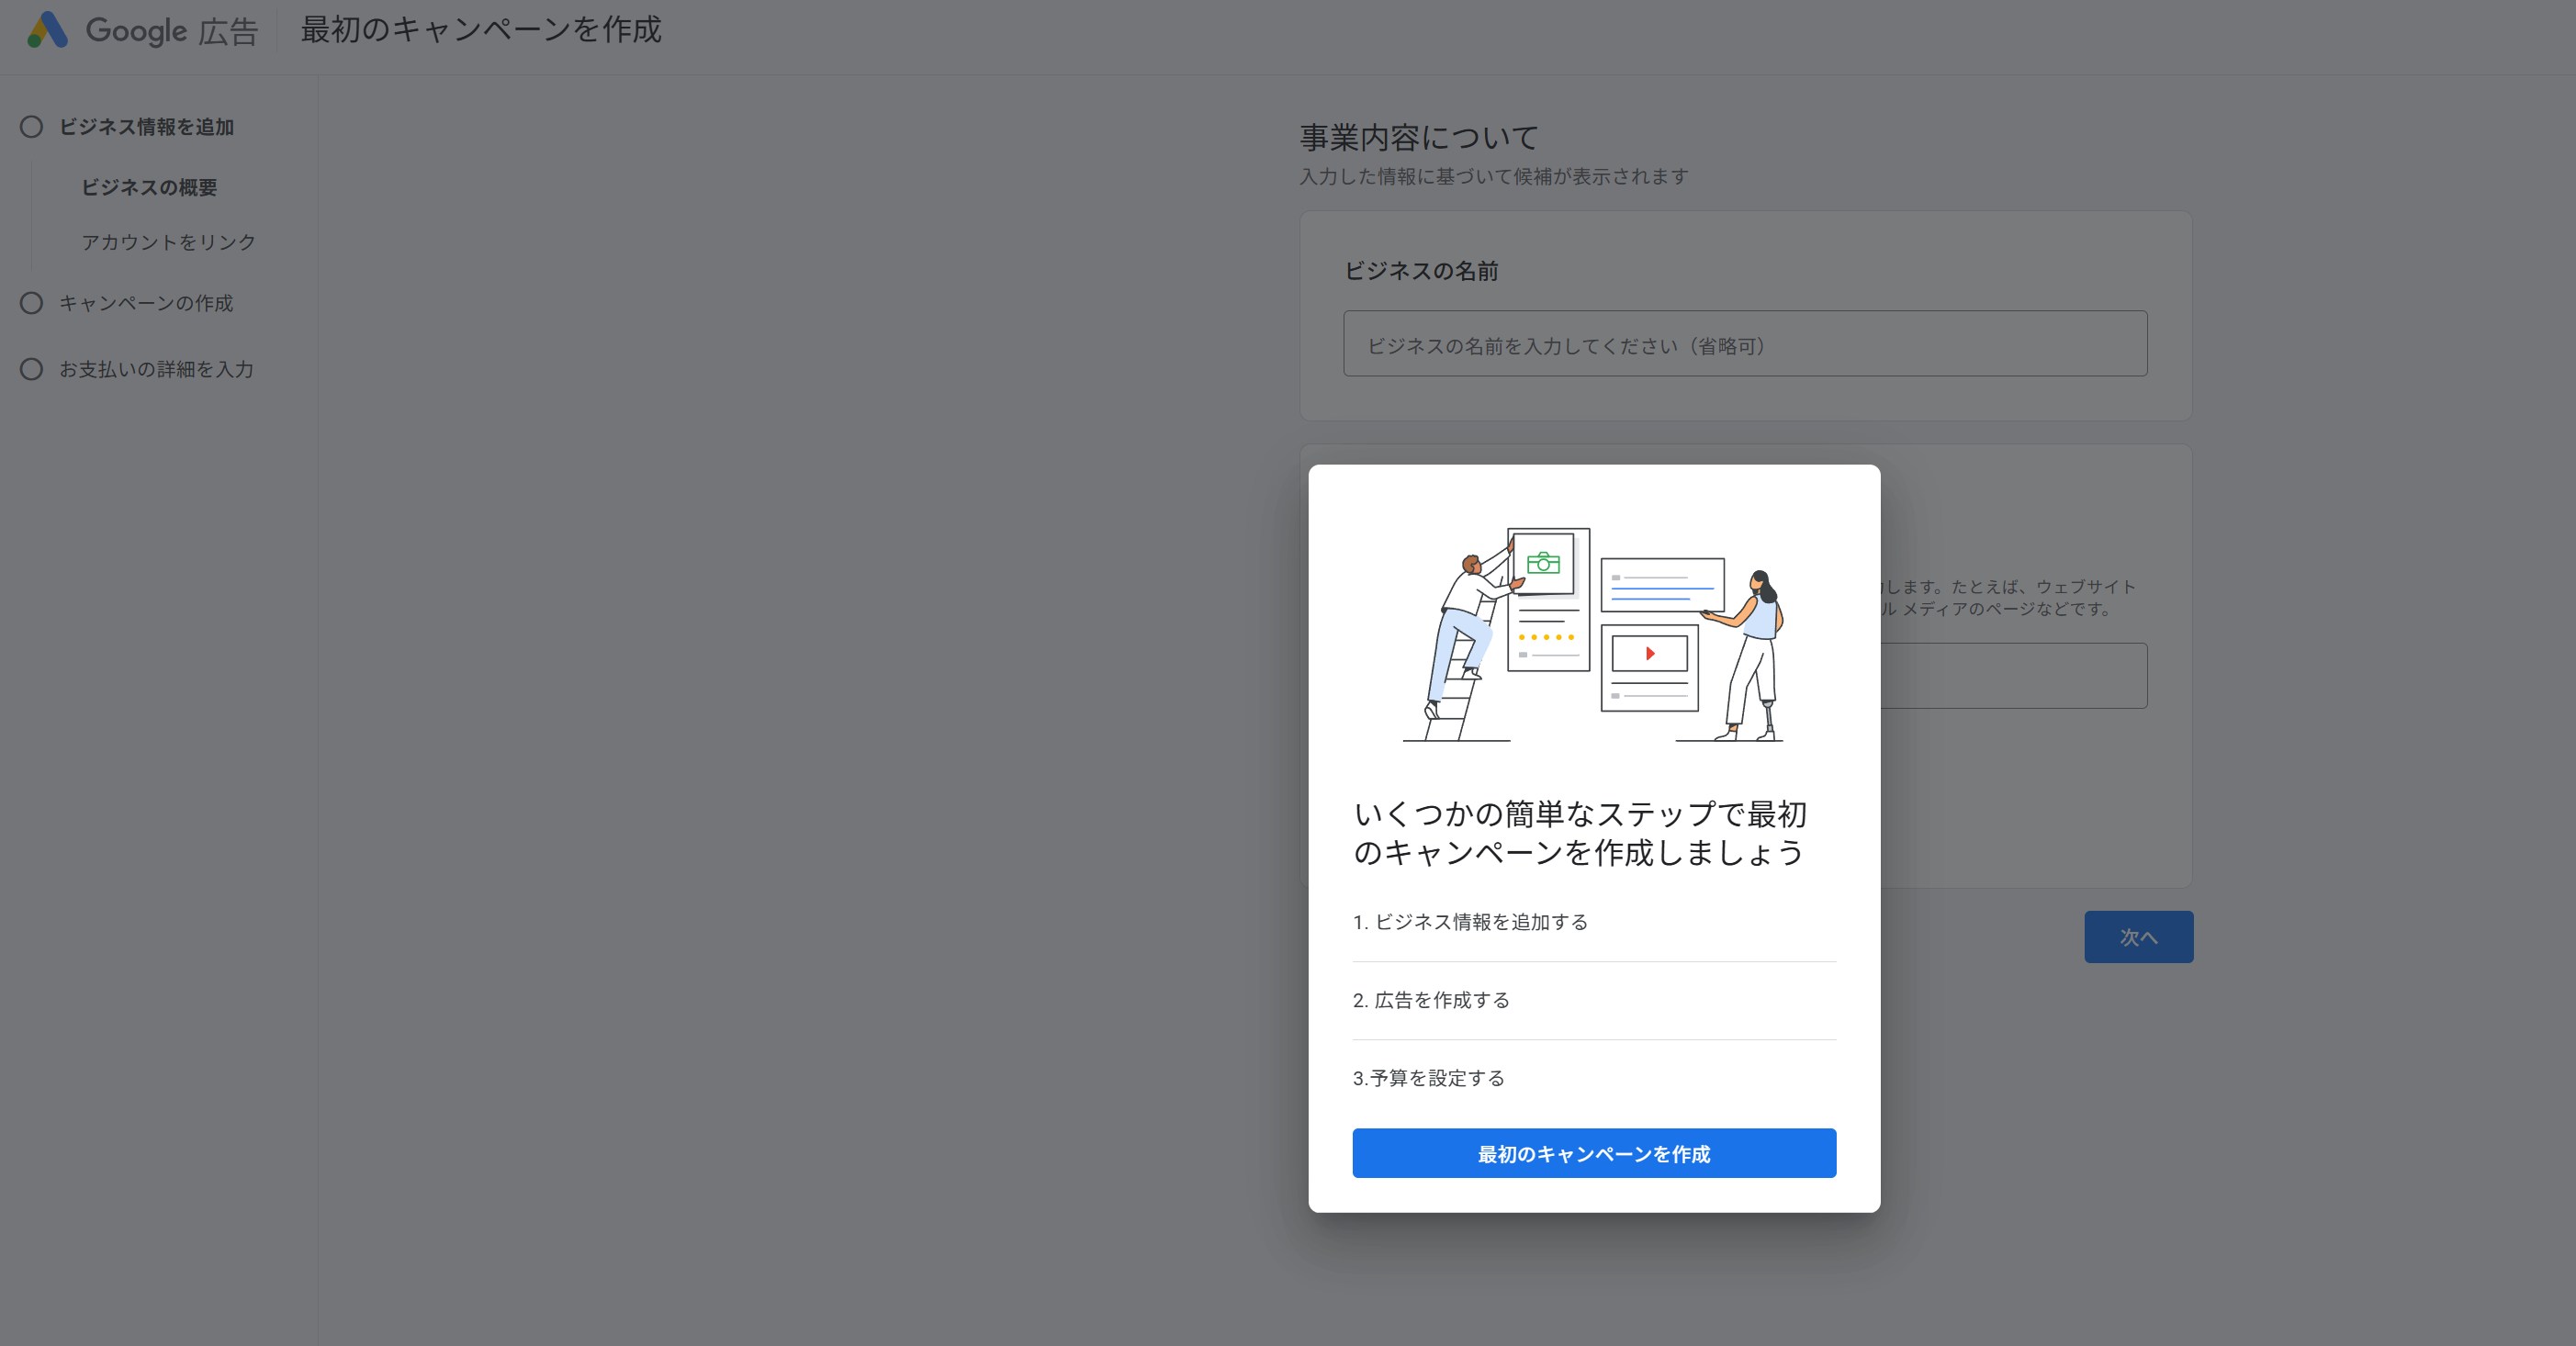
Task: Click the text 入力した情報に基づいて候補が表示されます
Action: (x=1494, y=176)
